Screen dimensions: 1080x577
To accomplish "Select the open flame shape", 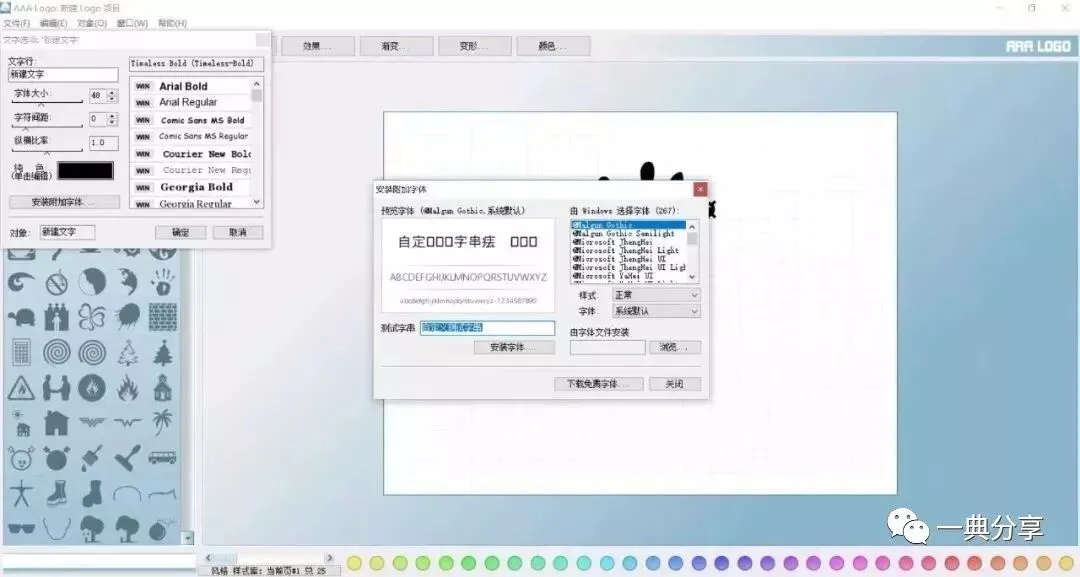I will [127, 388].
